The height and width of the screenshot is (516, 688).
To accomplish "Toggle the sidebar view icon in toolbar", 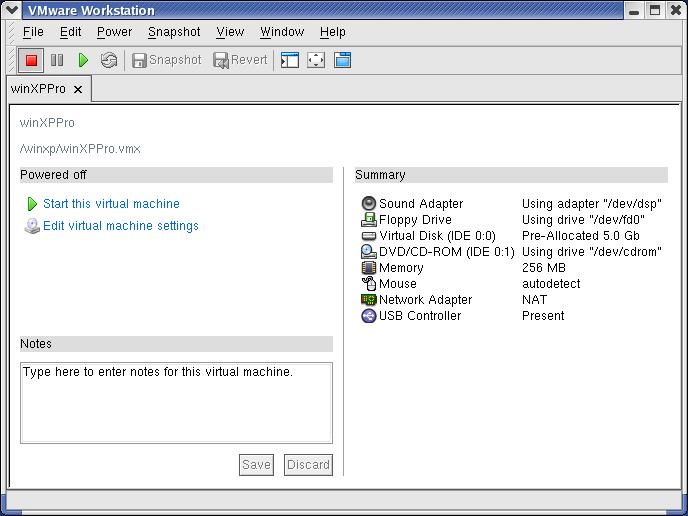I will (290, 60).
